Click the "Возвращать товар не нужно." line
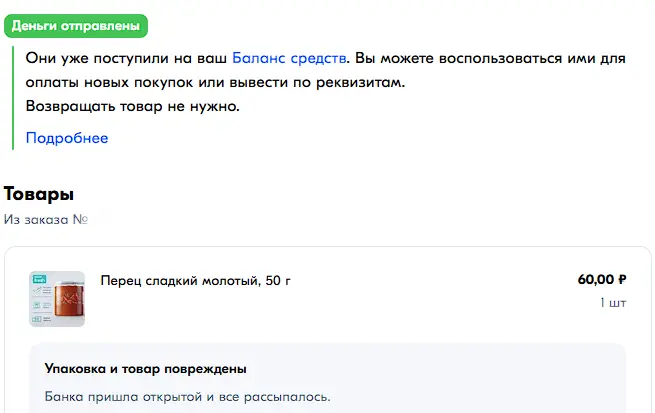The image size is (655, 413). coord(132,106)
